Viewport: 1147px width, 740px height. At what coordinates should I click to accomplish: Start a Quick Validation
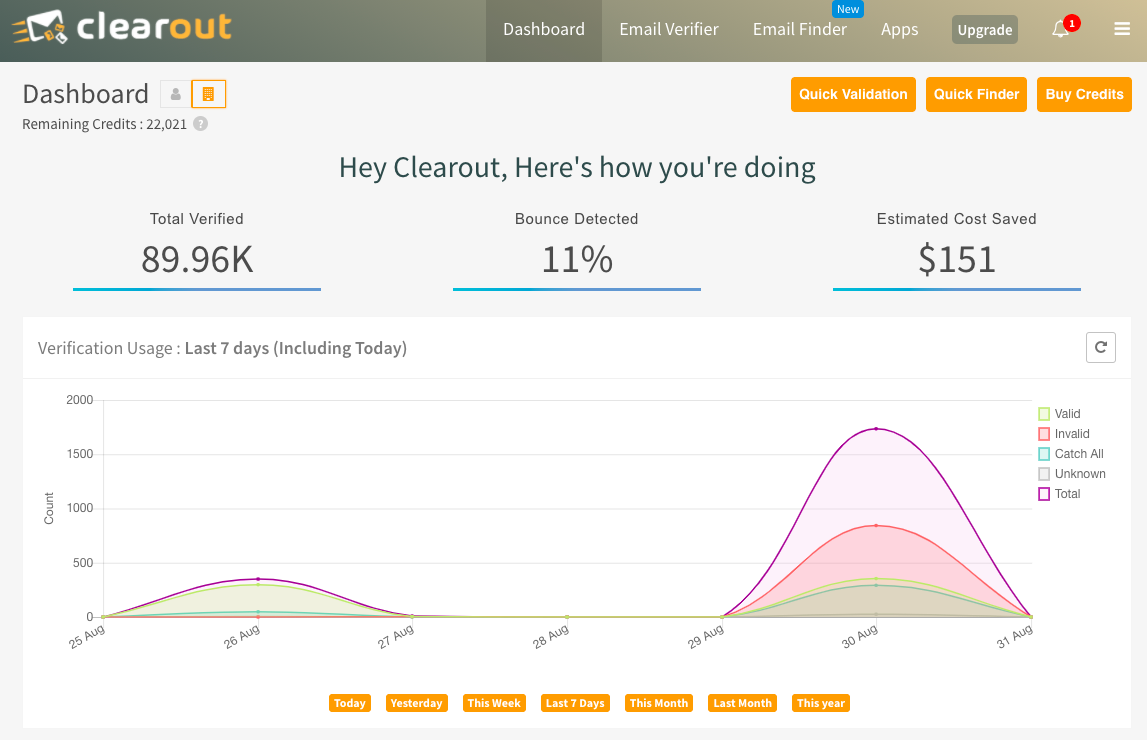click(x=853, y=94)
